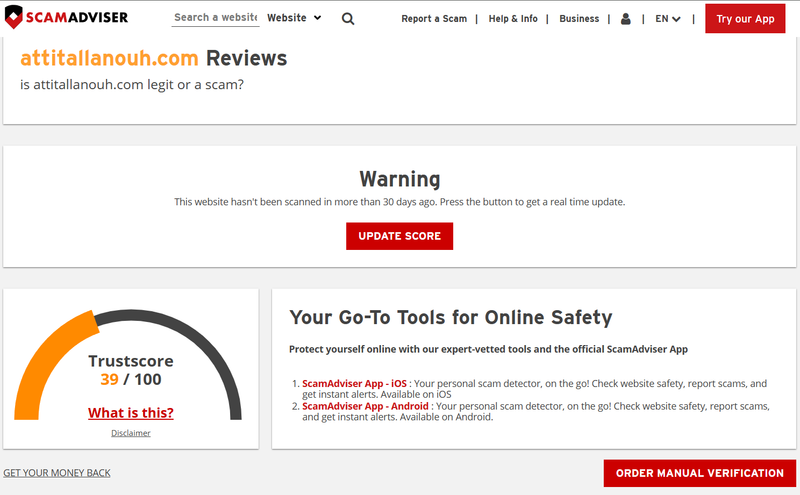The height and width of the screenshot is (495, 800).
Task: Open the GET YOUR MONEY BACK link
Action: (x=57, y=473)
